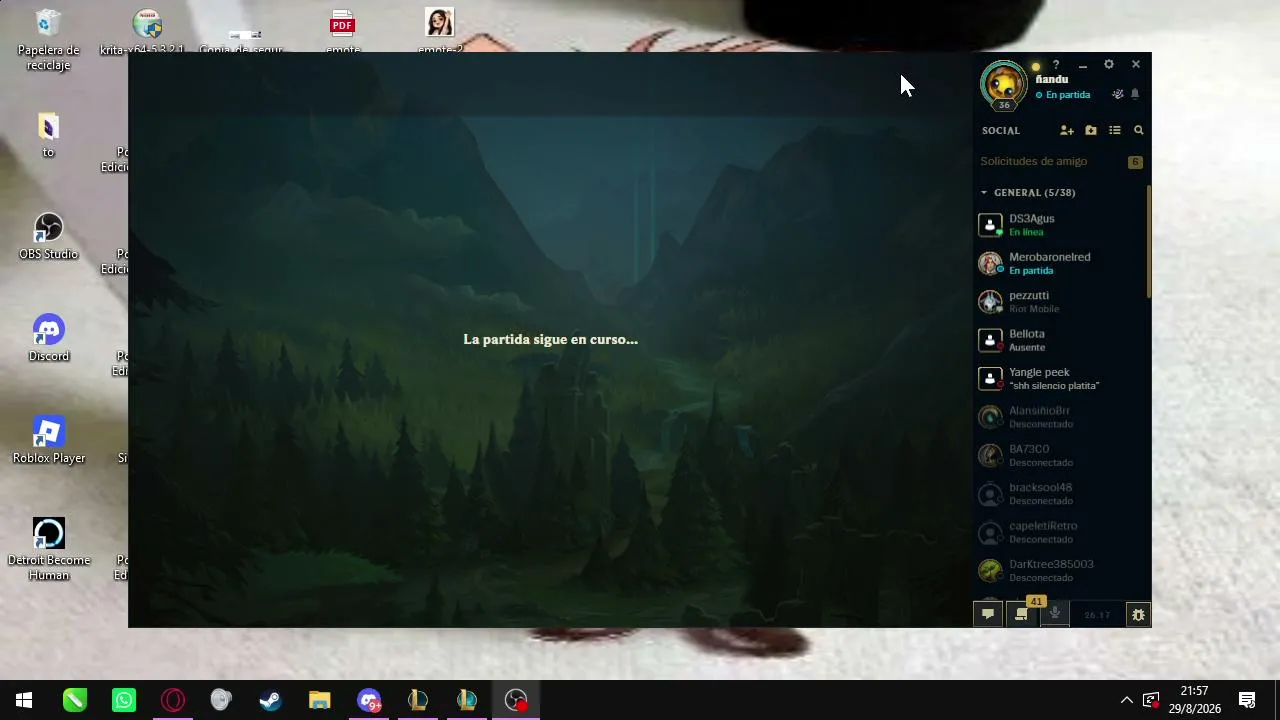Click the new friend folder icon
Image resolution: width=1280 pixels, height=720 pixels.
pos(1091,131)
